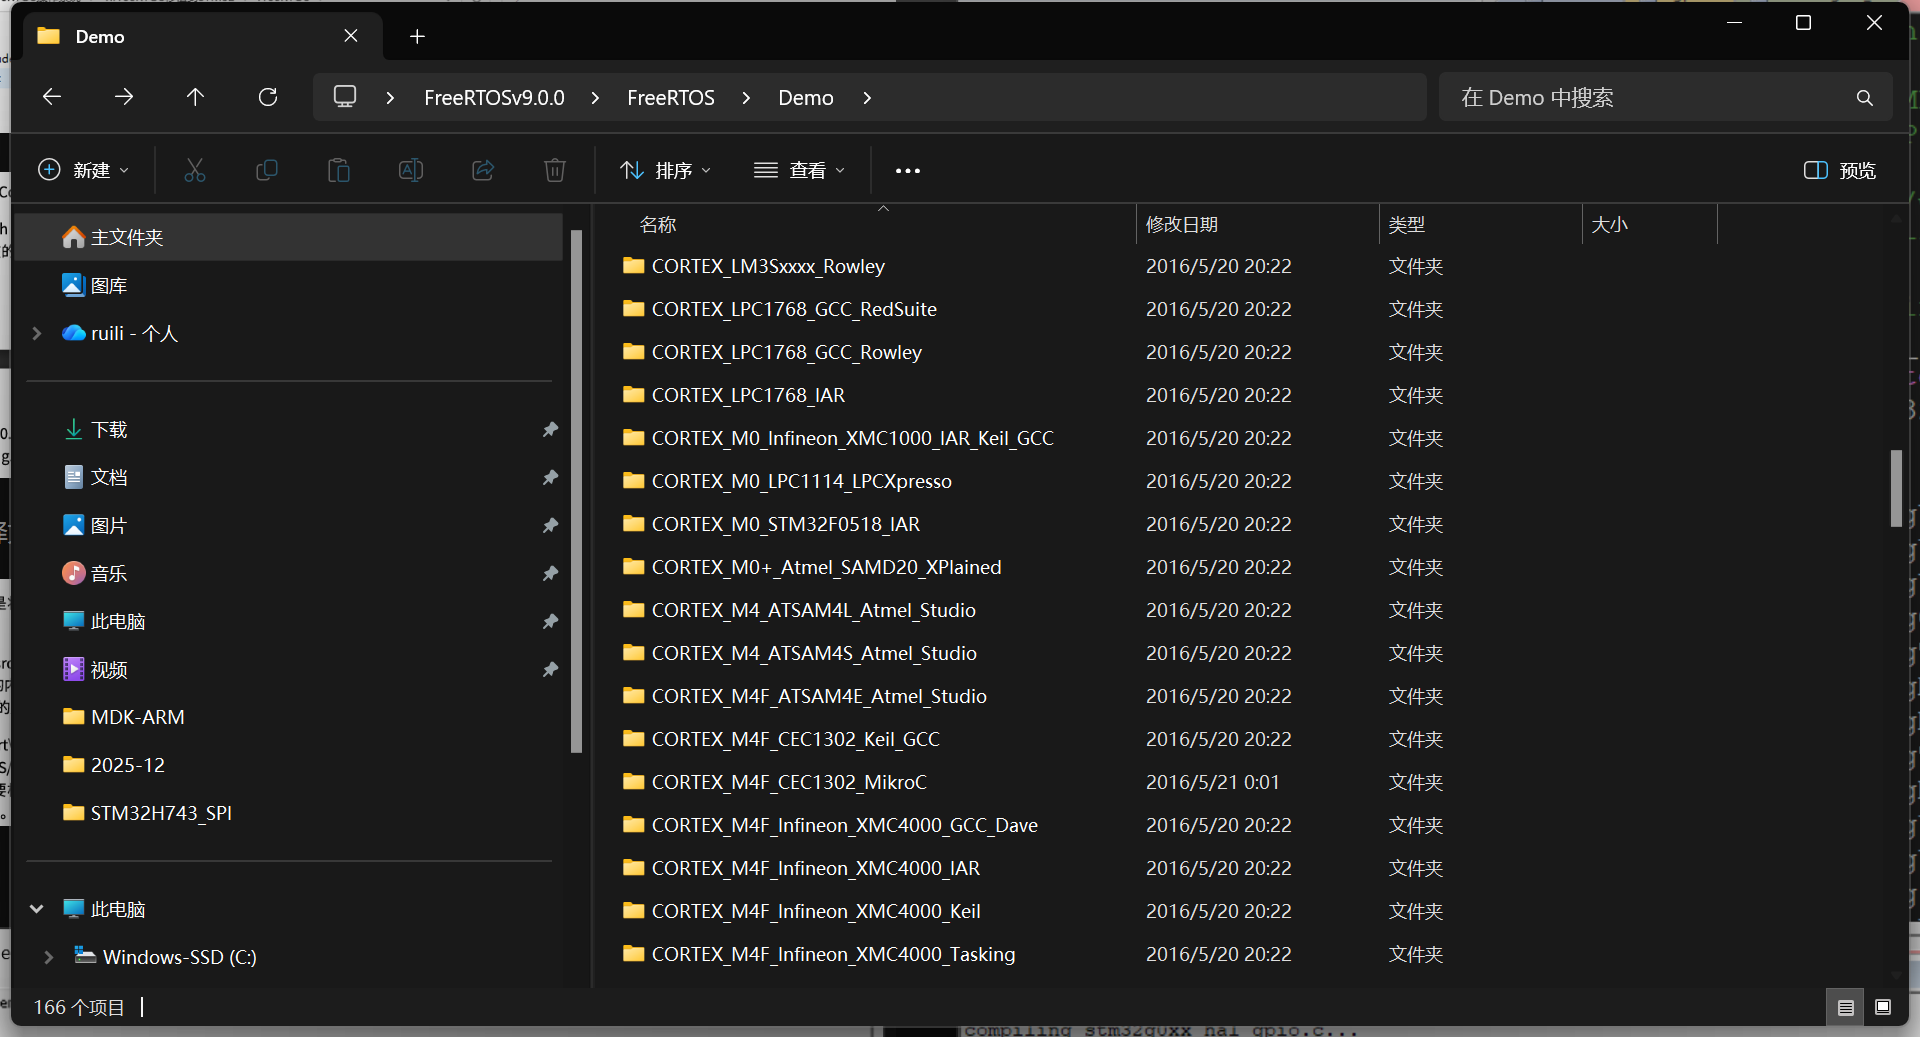Navigate to FreeRTOS breadcrumb
This screenshot has height=1037, width=1920.
(671, 98)
